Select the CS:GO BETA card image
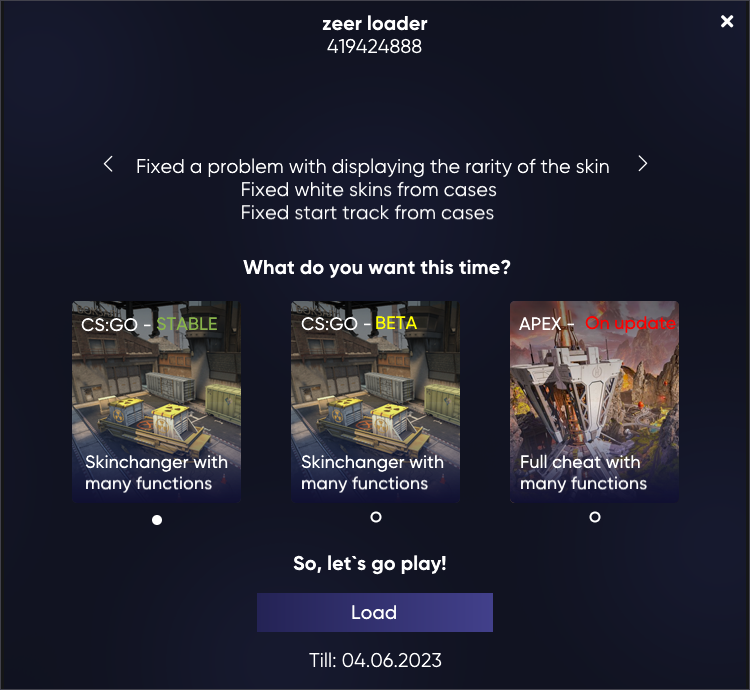The height and width of the screenshot is (690, 750). [x=375, y=402]
